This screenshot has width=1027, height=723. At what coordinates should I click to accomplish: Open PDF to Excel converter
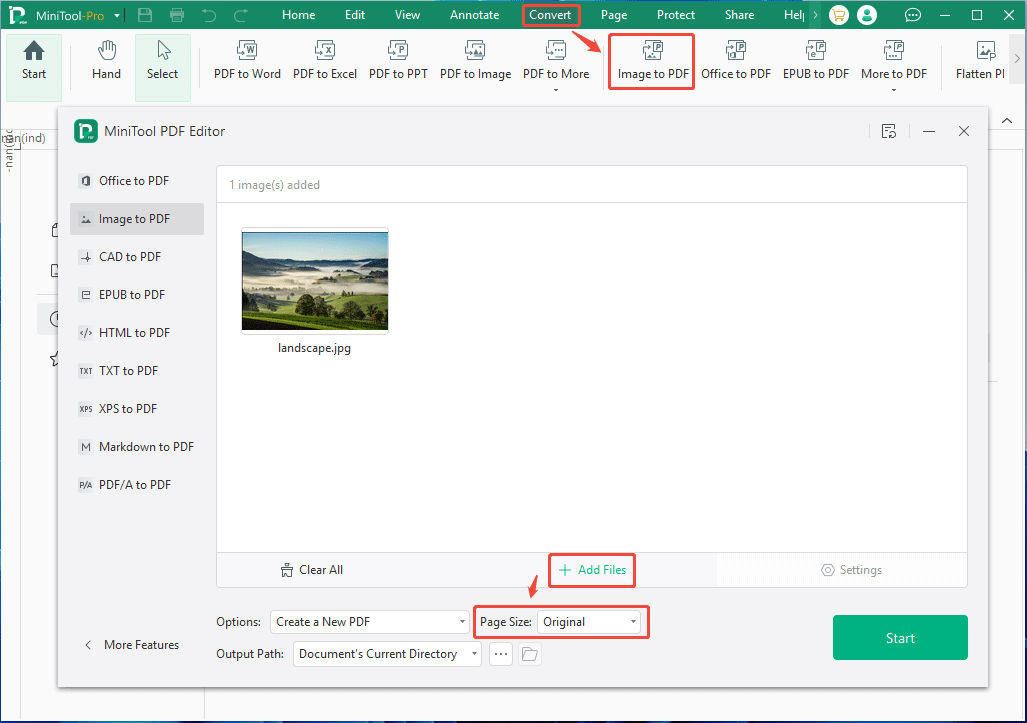click(325, 61)
